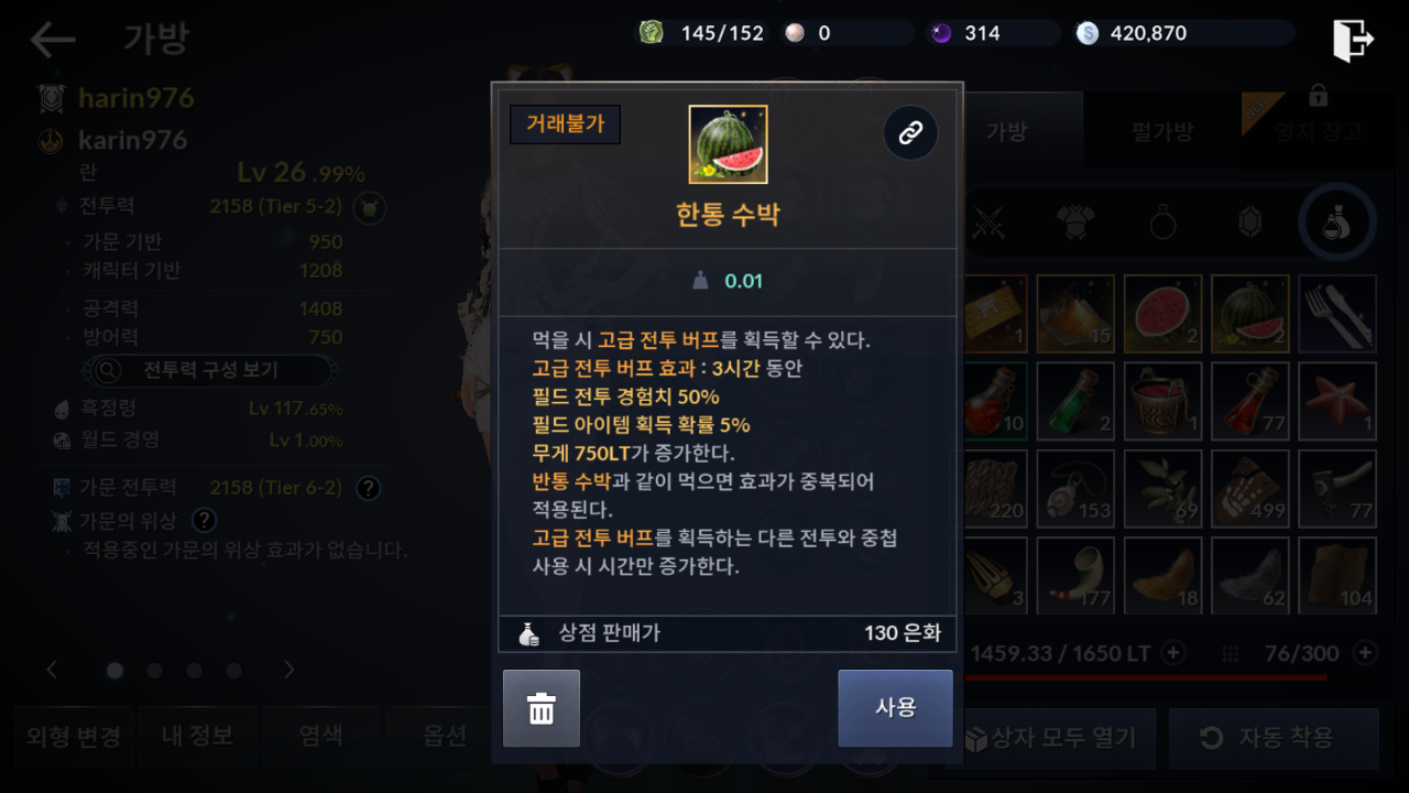Click the back arrow next to 가방
The image size is (1409, 793).
[52, 40]
